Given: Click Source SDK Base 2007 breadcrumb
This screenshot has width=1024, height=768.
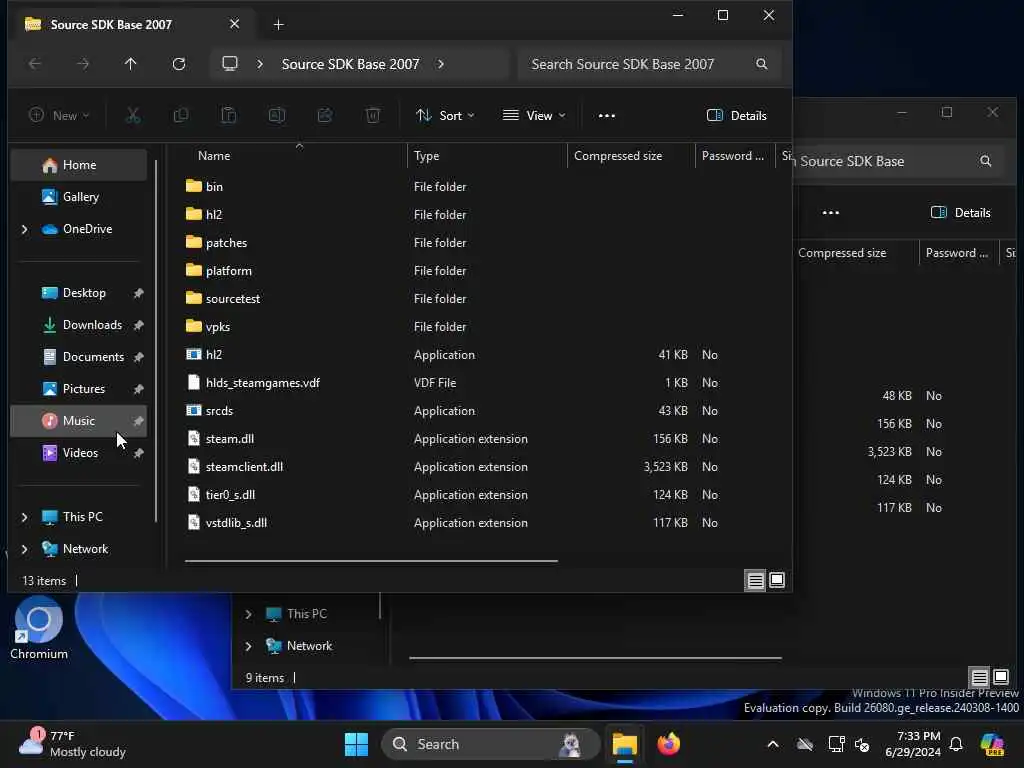Looking at the screenshot, I should coord(350,64).
